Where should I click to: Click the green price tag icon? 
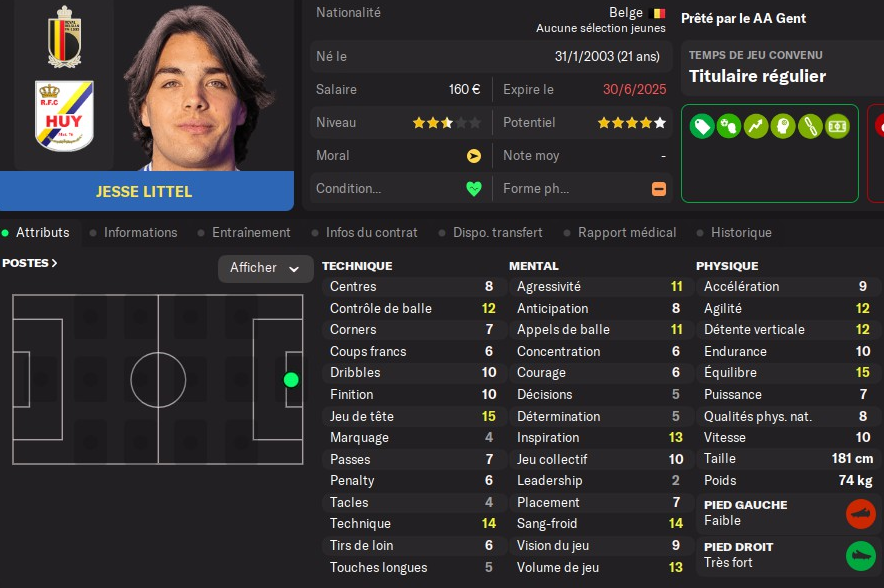(x=702, y=126)
